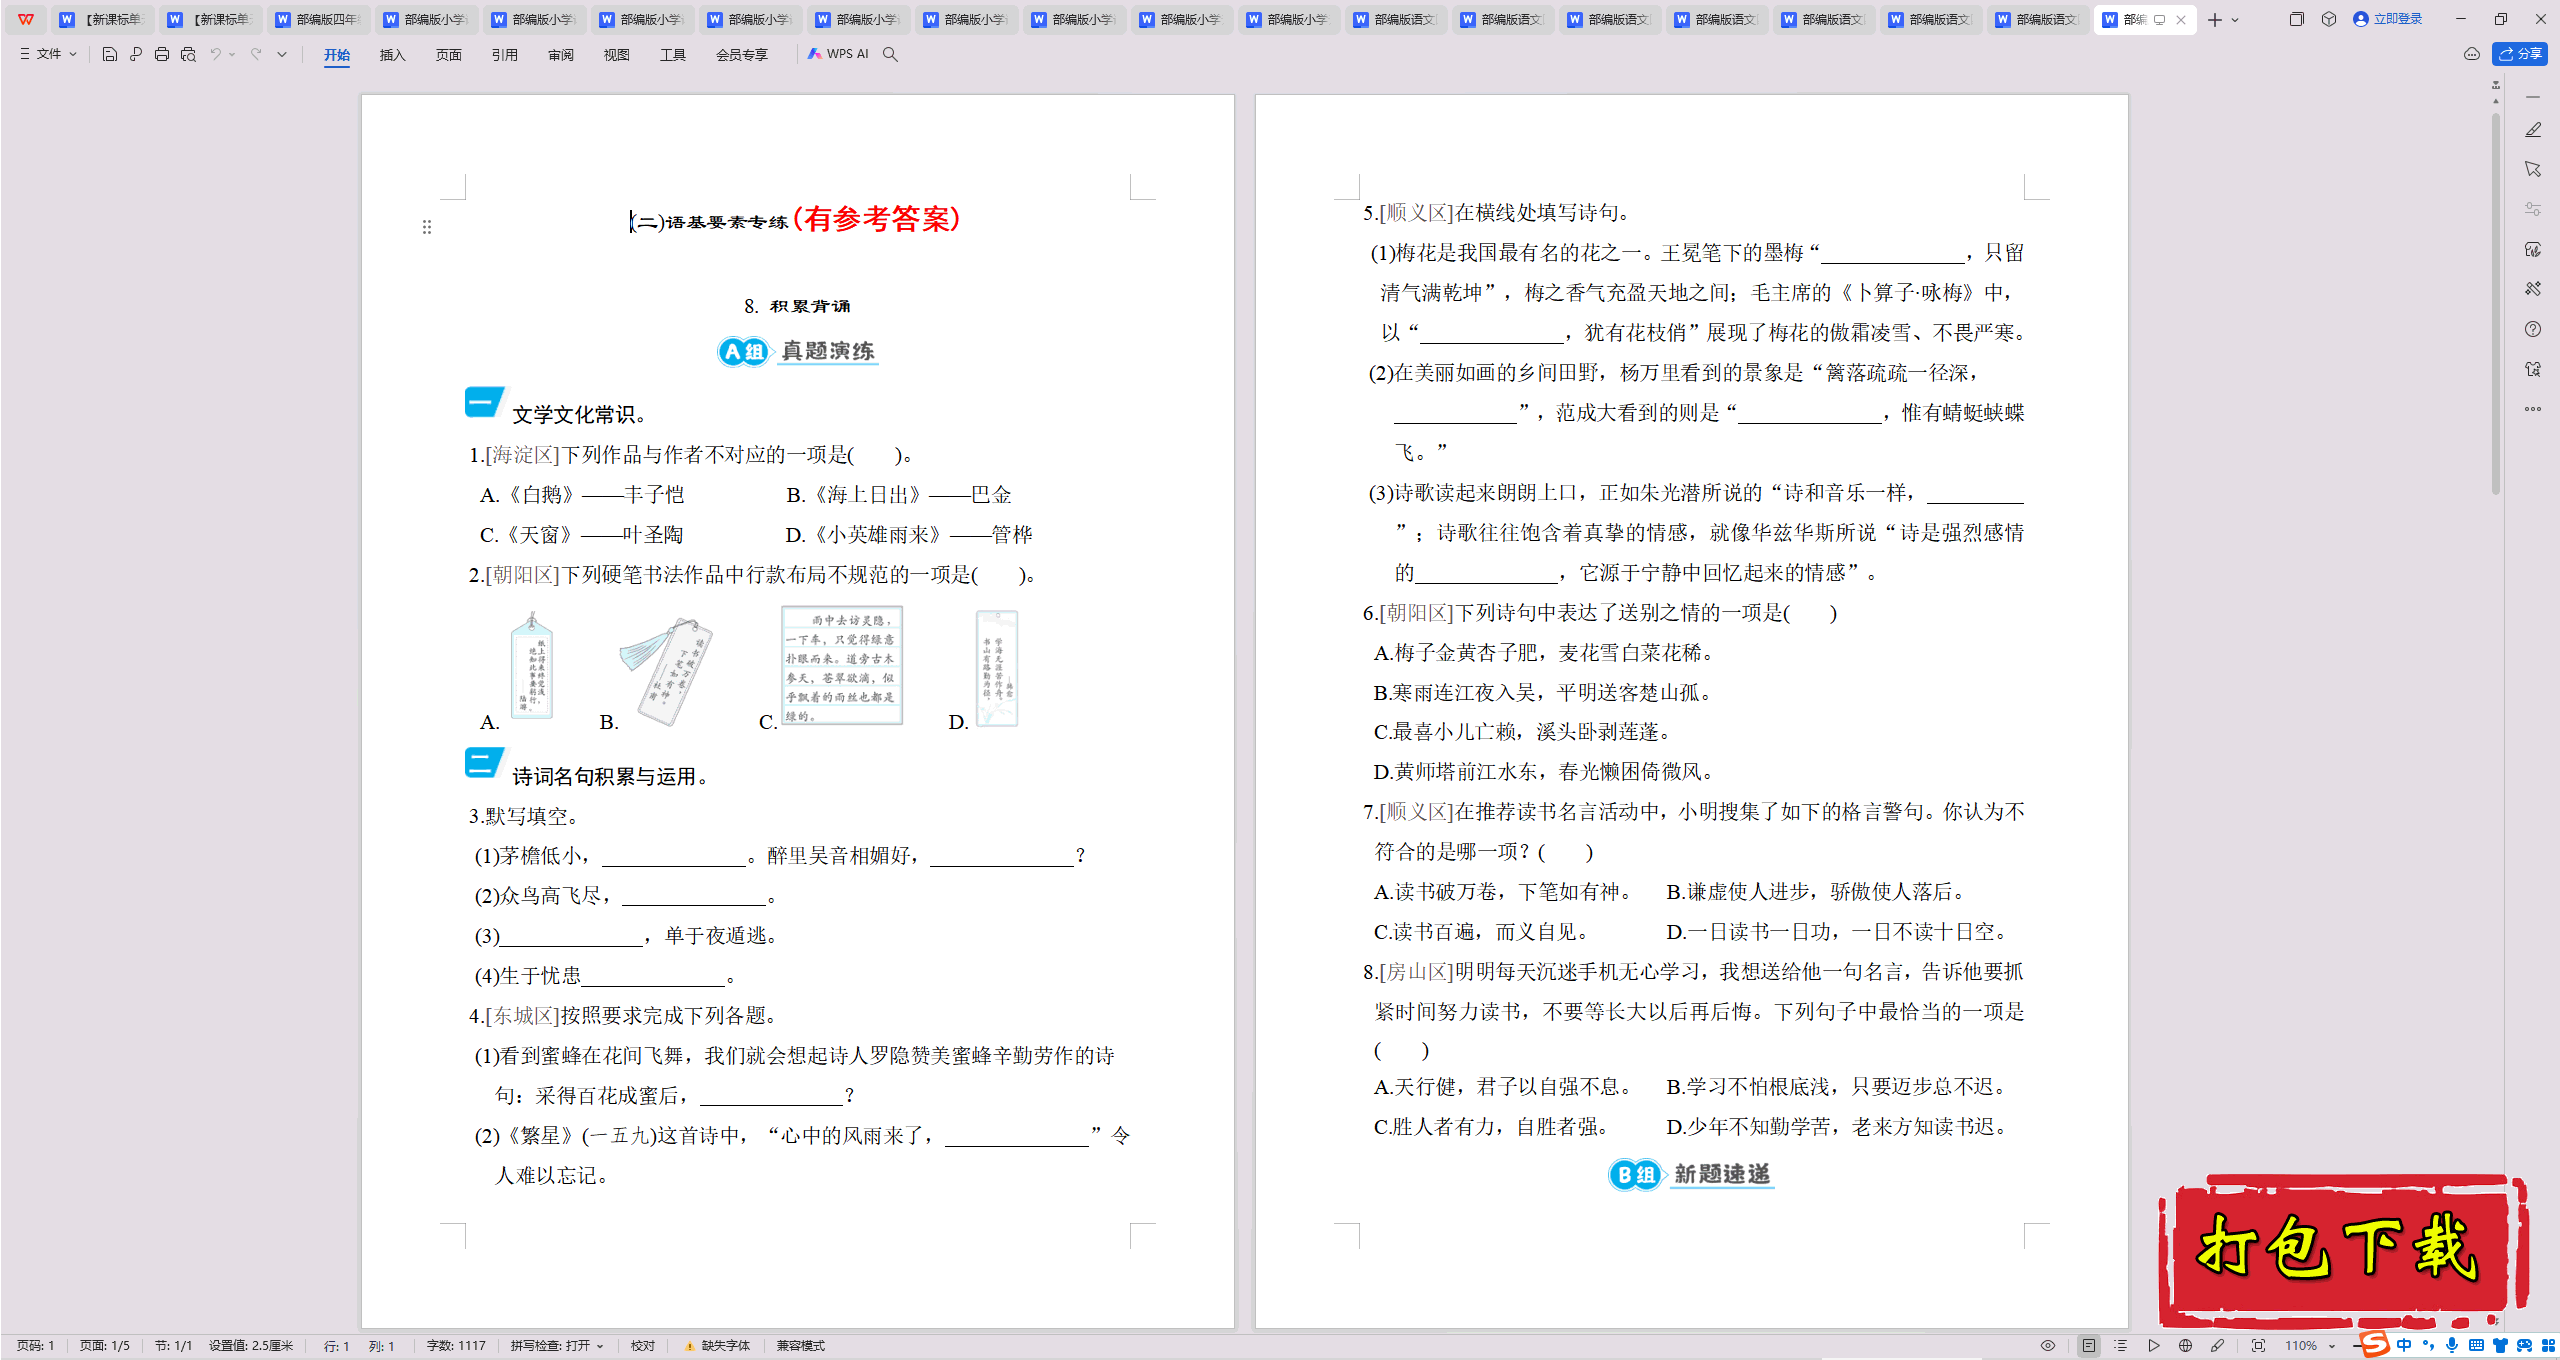Image resolution: width=2560 pixels, height=1360 pixels.
Task: Open the 文件 menu dropdown
Action: [48, 54]
